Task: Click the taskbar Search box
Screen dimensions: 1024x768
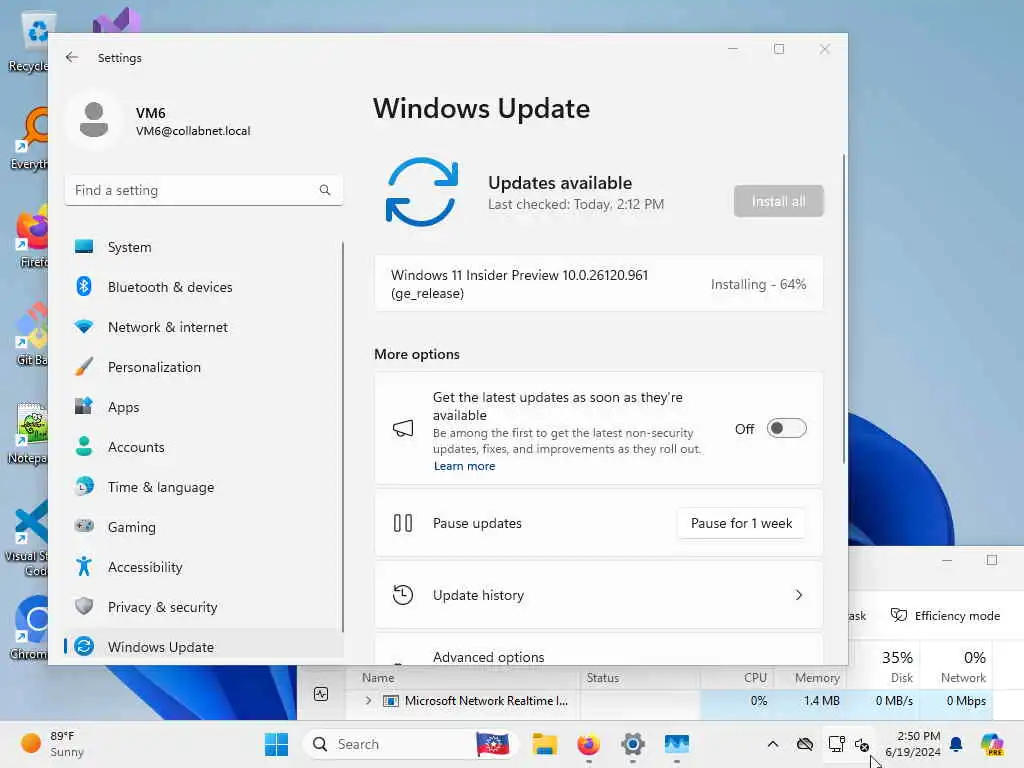Action: (x=410, y=744)
